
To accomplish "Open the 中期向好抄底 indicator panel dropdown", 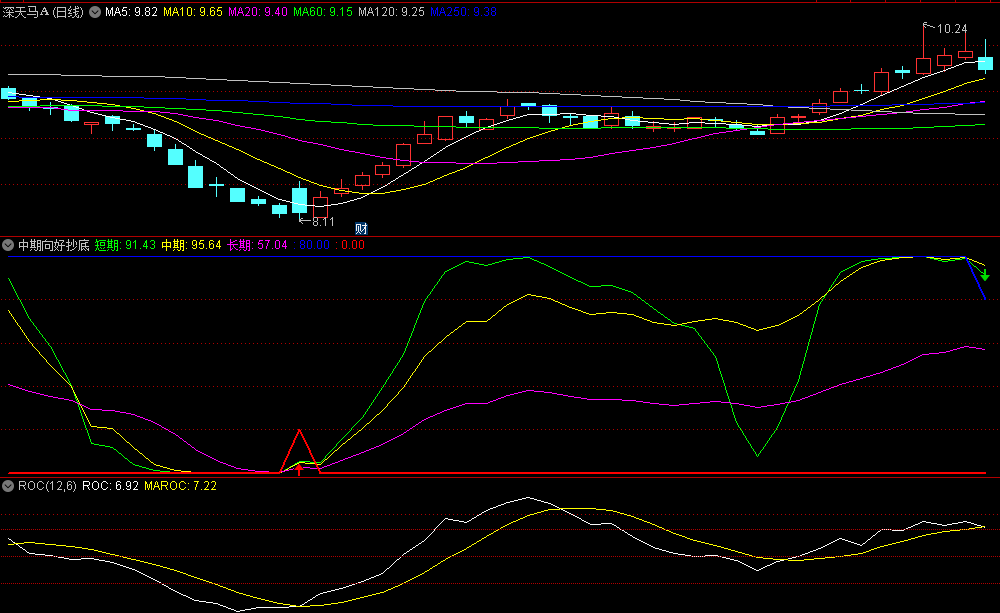I will click(x=8, y=245).
